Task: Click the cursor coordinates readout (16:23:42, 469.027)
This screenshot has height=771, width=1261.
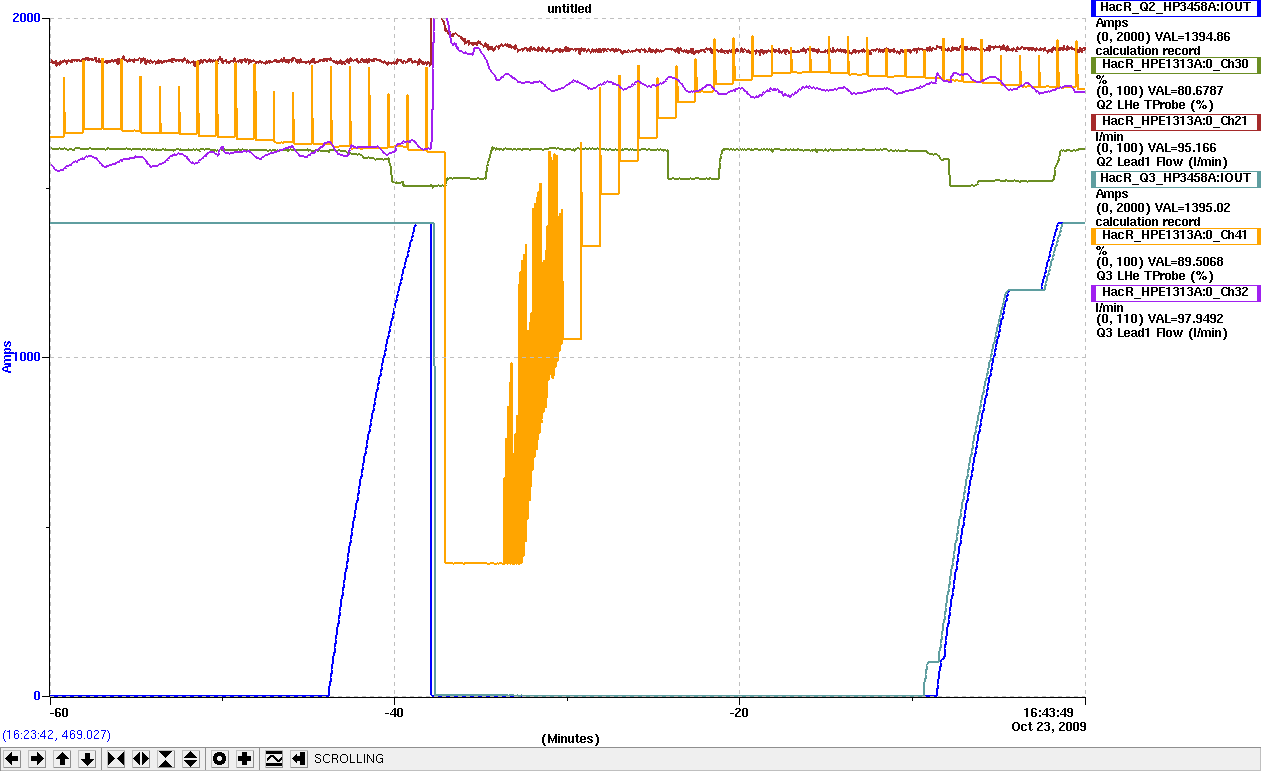Action: [57, 735]
